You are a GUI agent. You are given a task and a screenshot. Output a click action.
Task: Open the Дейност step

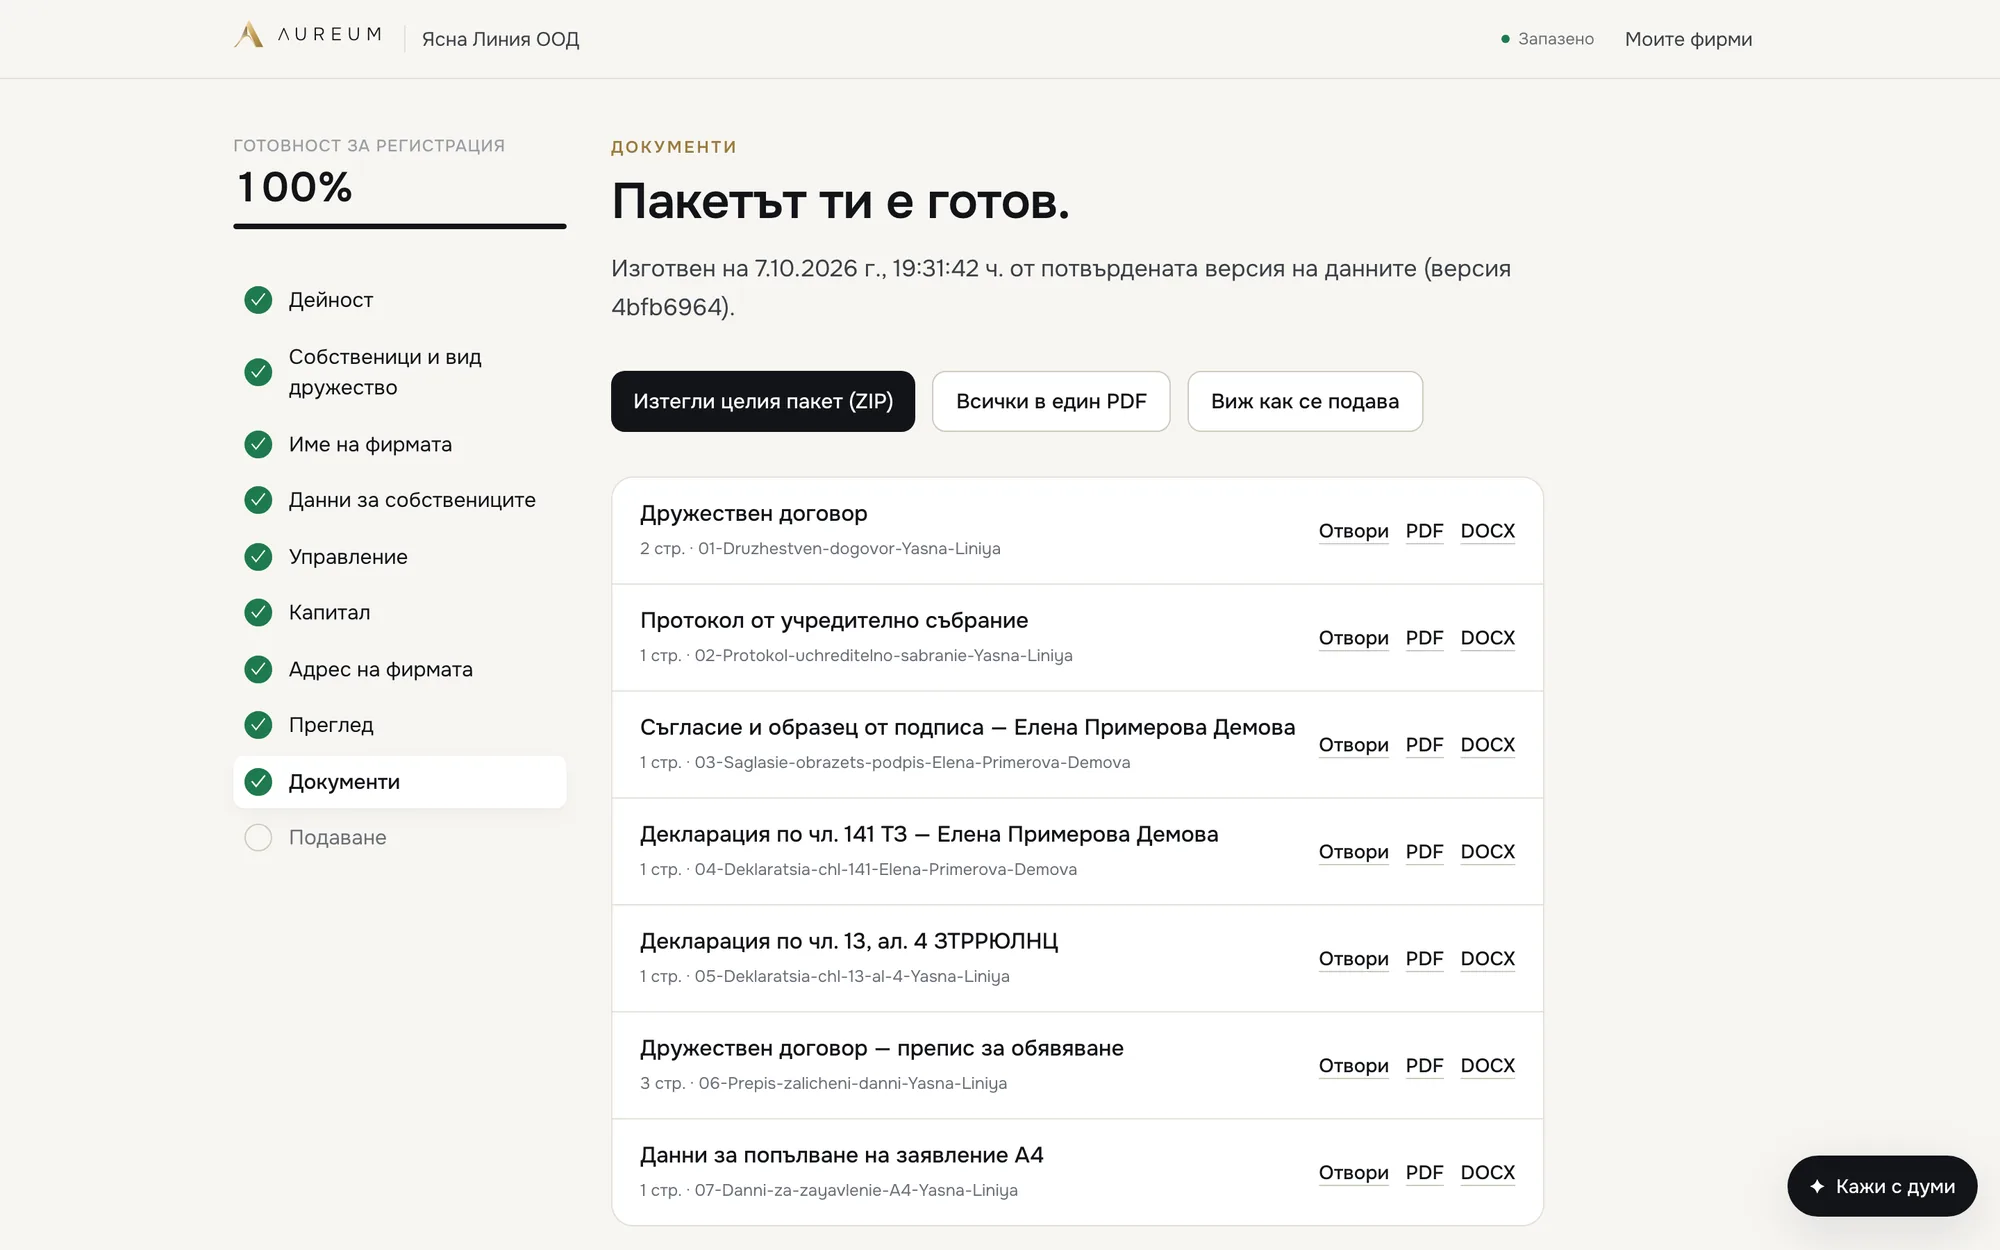(x=400, y=300)
